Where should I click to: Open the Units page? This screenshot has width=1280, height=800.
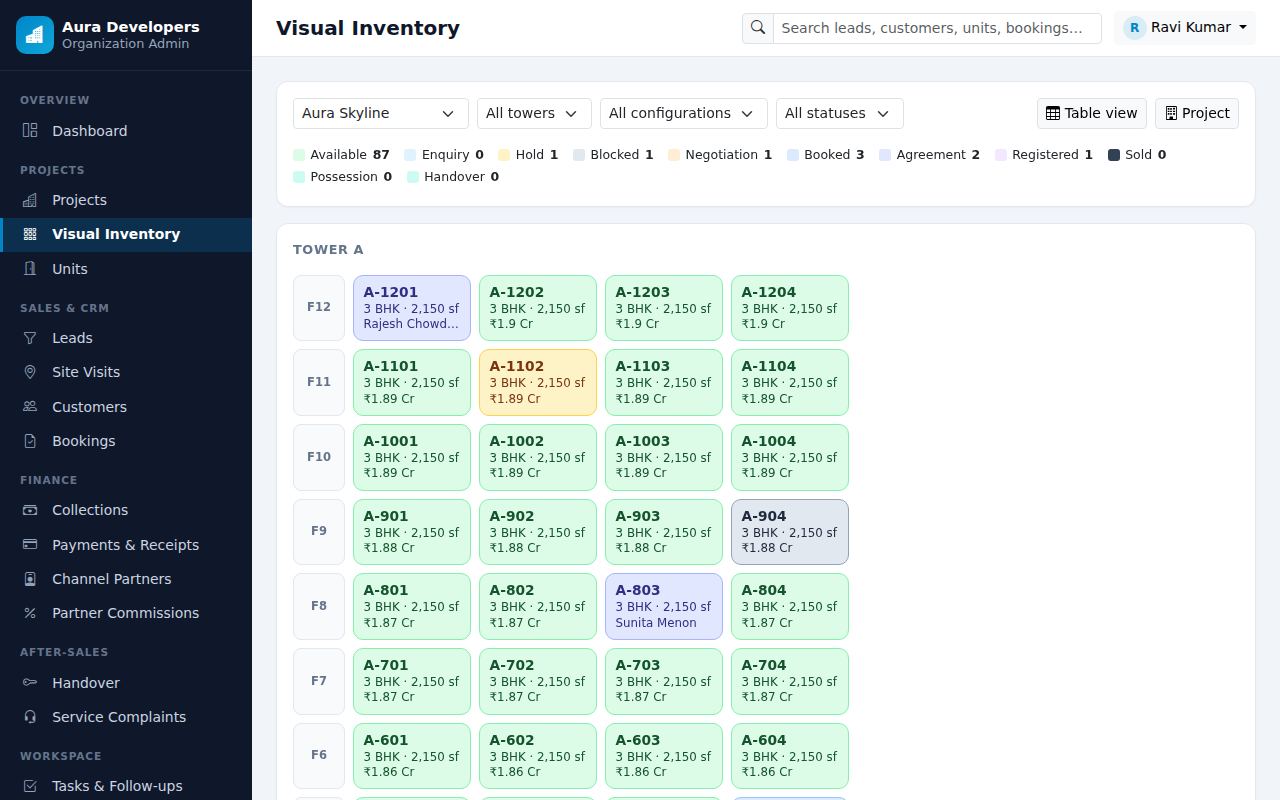(126, 269)
